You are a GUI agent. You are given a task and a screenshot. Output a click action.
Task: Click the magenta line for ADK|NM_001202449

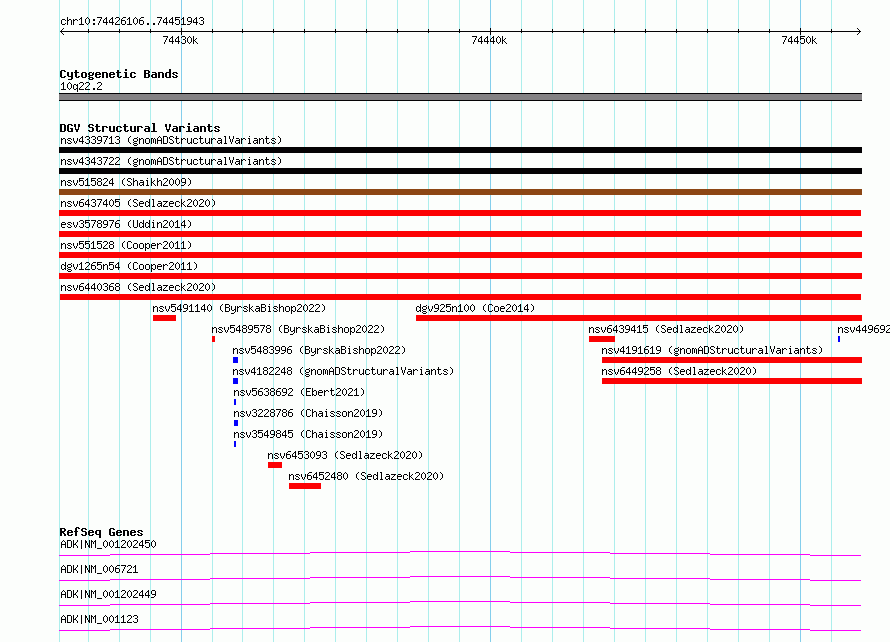point(460,603)
